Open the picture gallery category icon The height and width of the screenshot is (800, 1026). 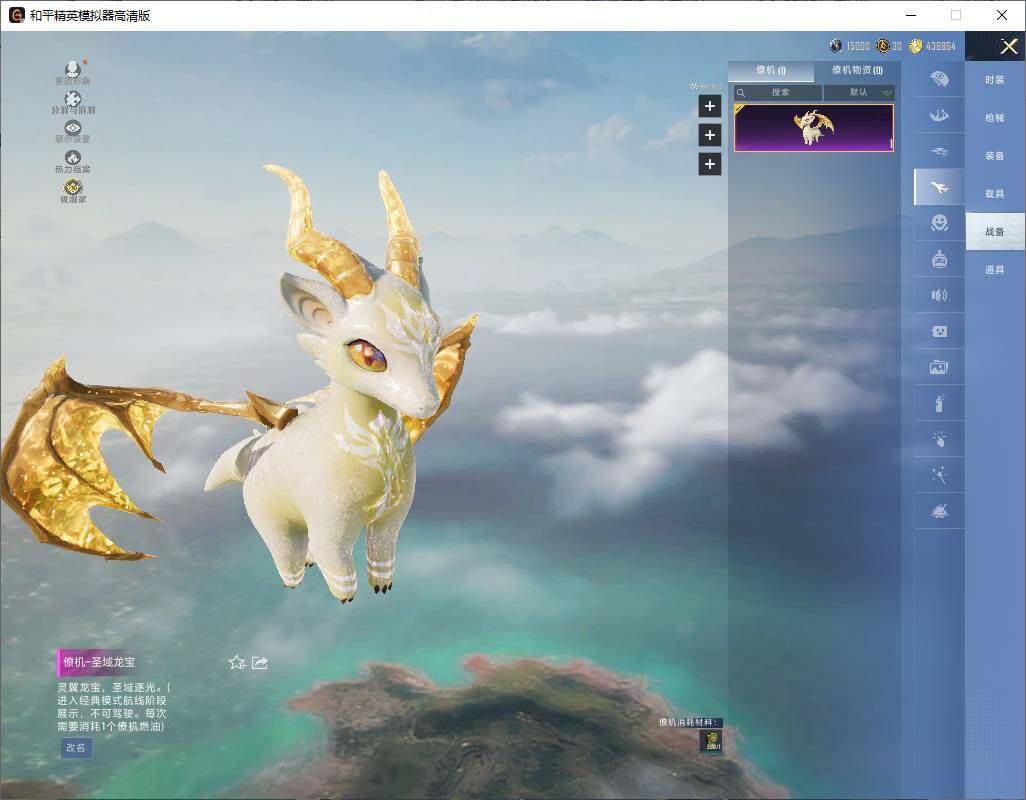click(x=939, y=367)
